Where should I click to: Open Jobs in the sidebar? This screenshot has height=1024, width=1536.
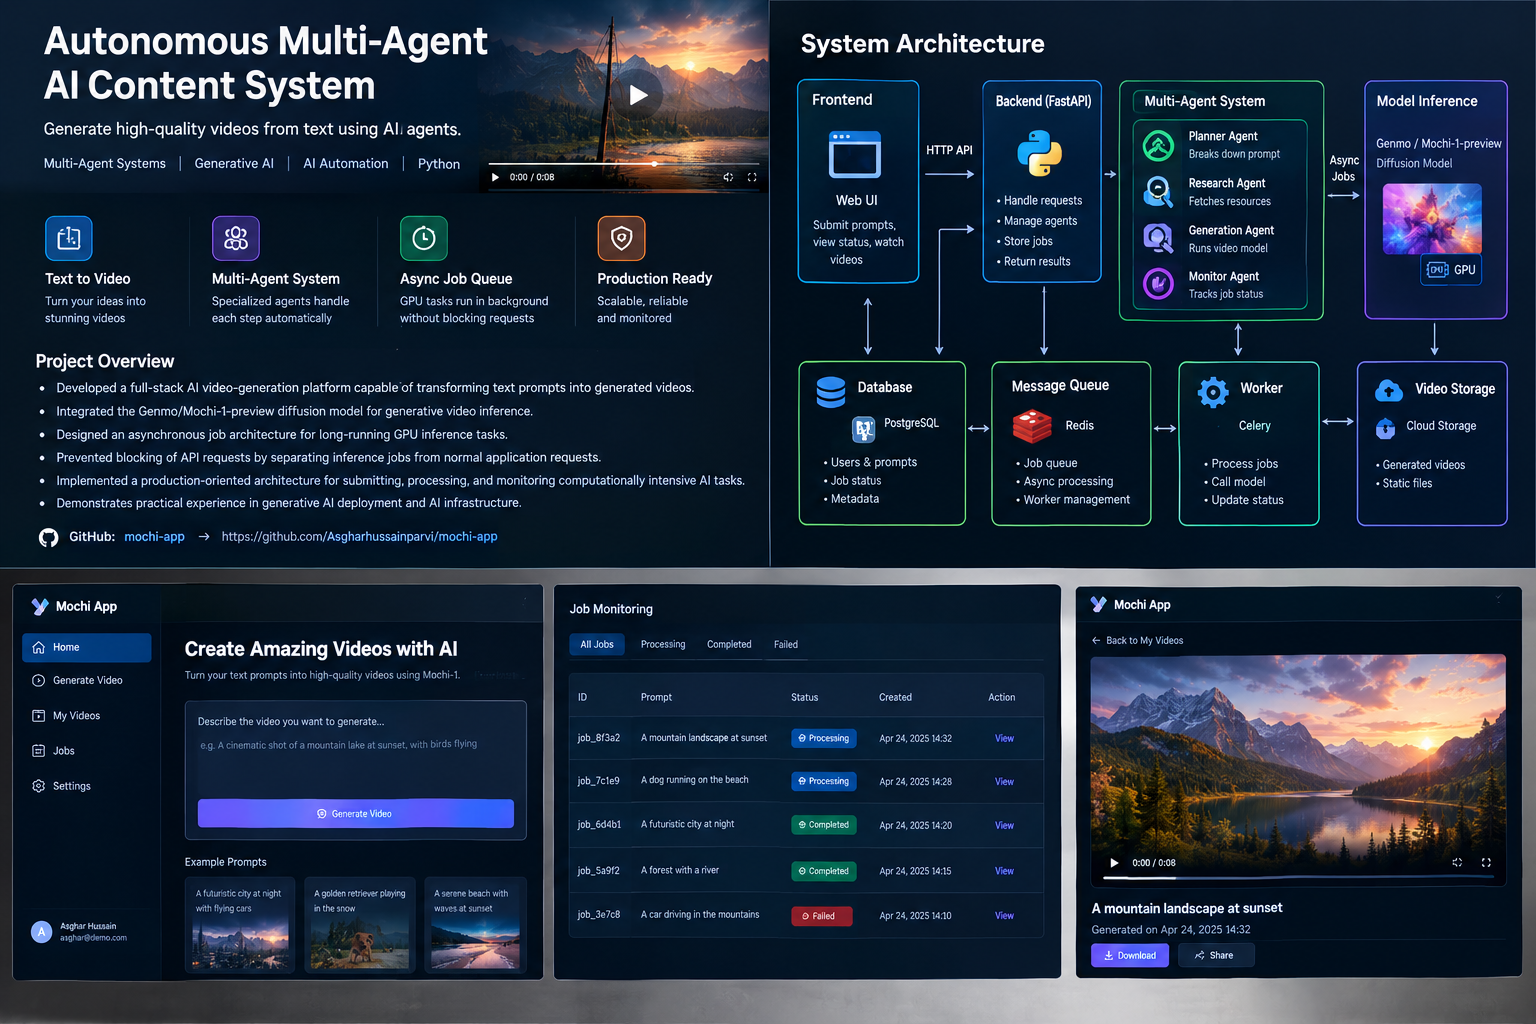(x=87, y=751)
